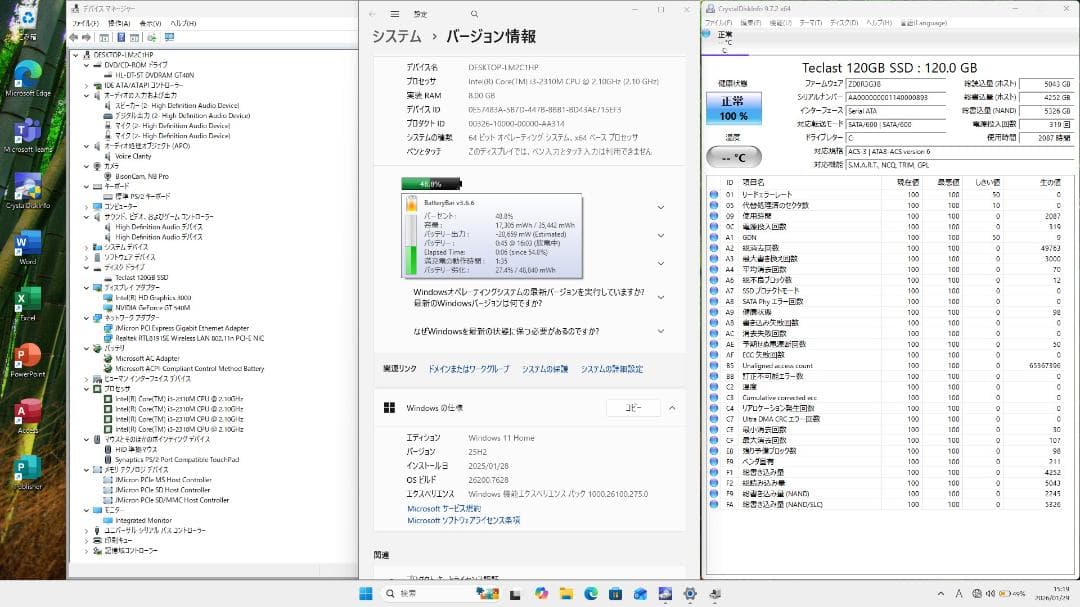
Task: Open the 操作(A) menu in Device Manager
Action: pos(119,22)
